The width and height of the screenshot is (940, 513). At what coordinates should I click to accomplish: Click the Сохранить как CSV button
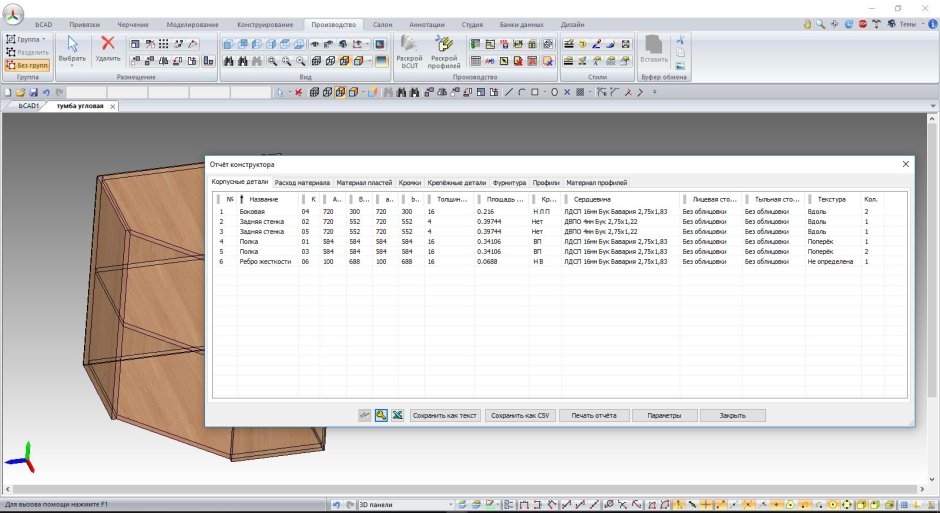tap(520, 415)
